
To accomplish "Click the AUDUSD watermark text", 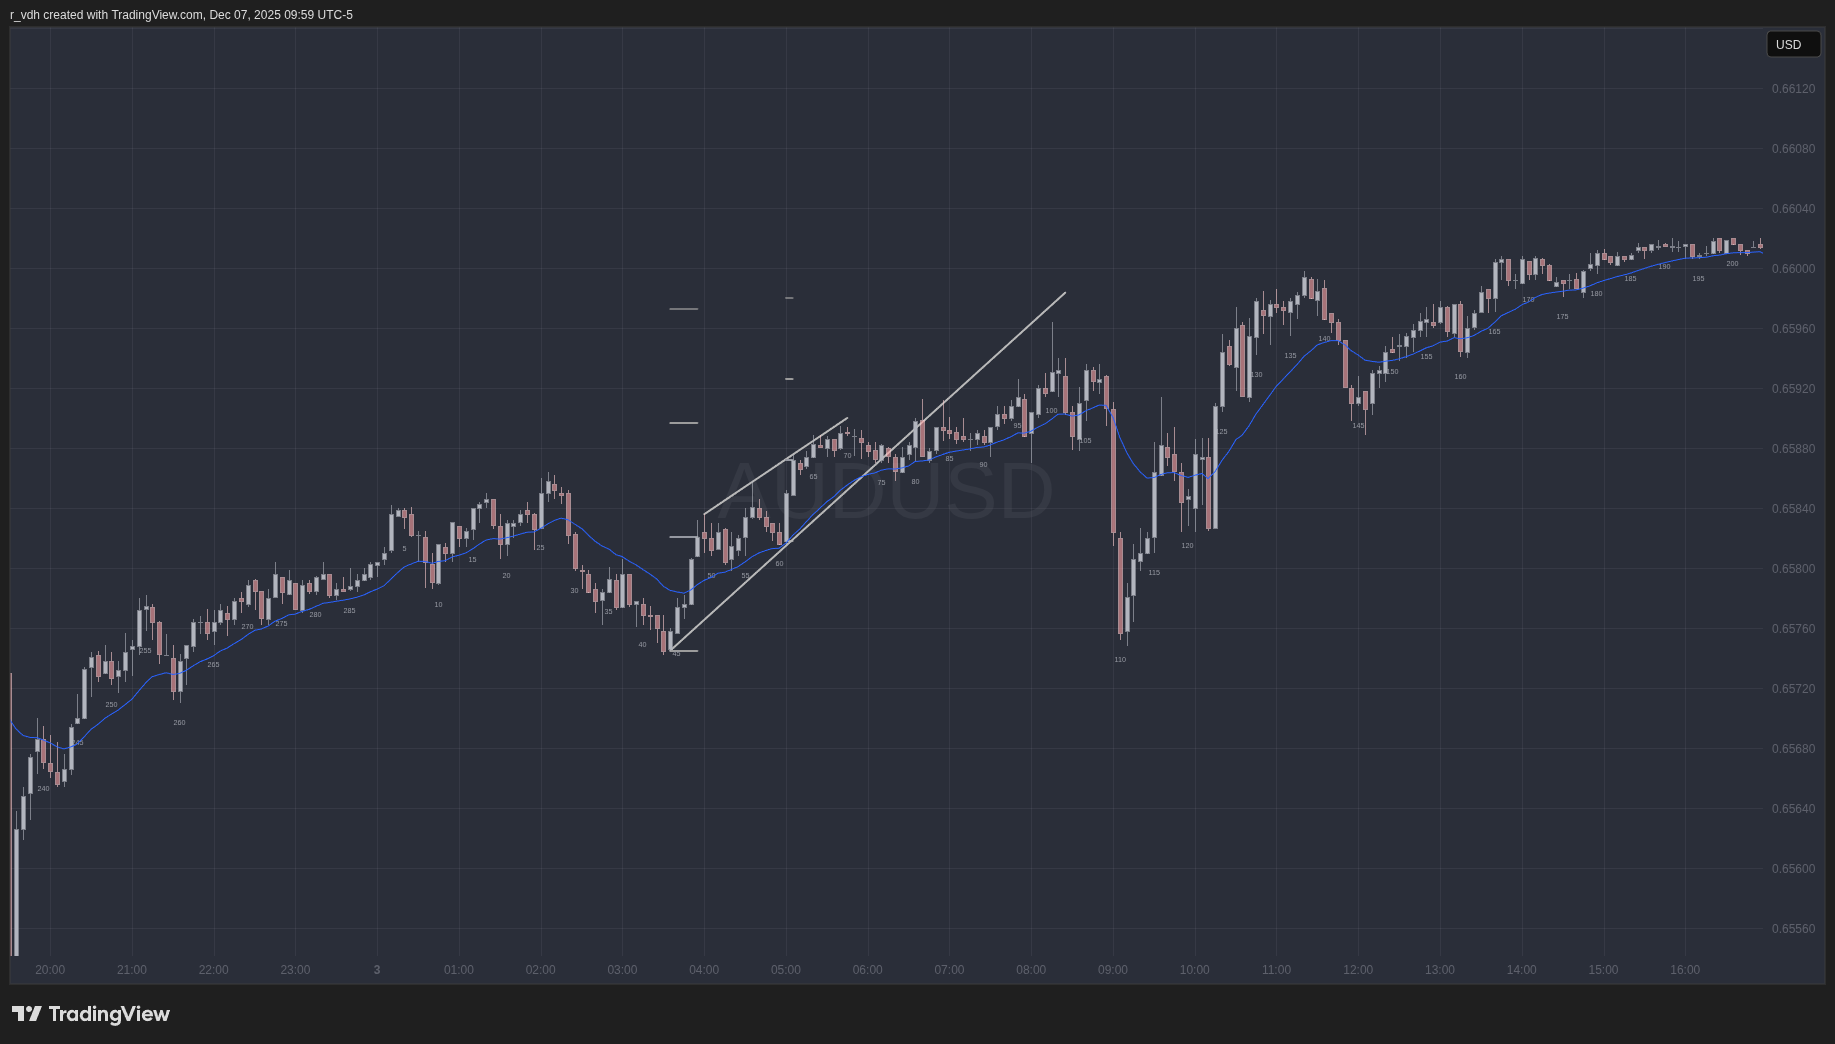I will 886,491.
